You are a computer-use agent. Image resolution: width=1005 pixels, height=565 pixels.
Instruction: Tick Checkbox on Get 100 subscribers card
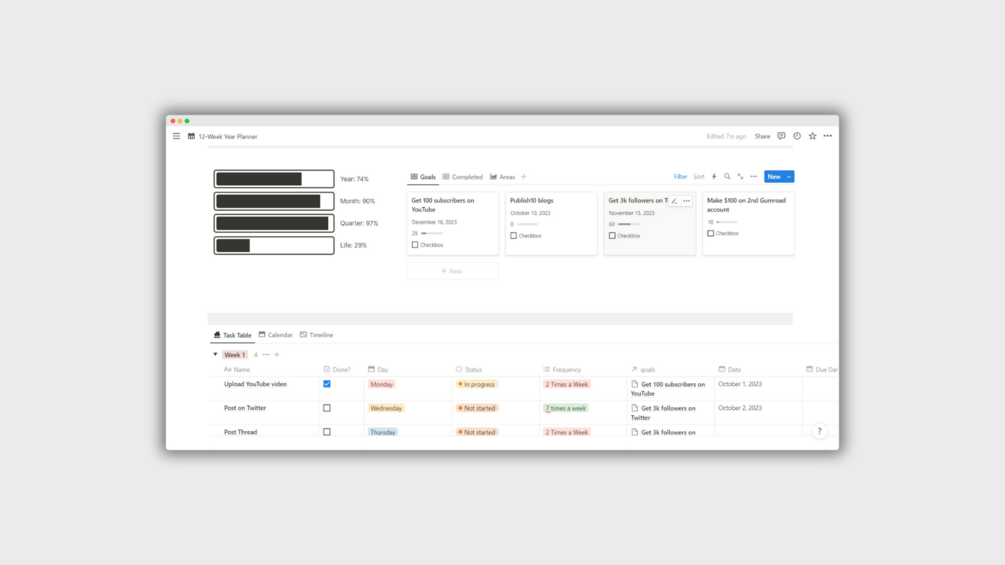tap(415, 245)
